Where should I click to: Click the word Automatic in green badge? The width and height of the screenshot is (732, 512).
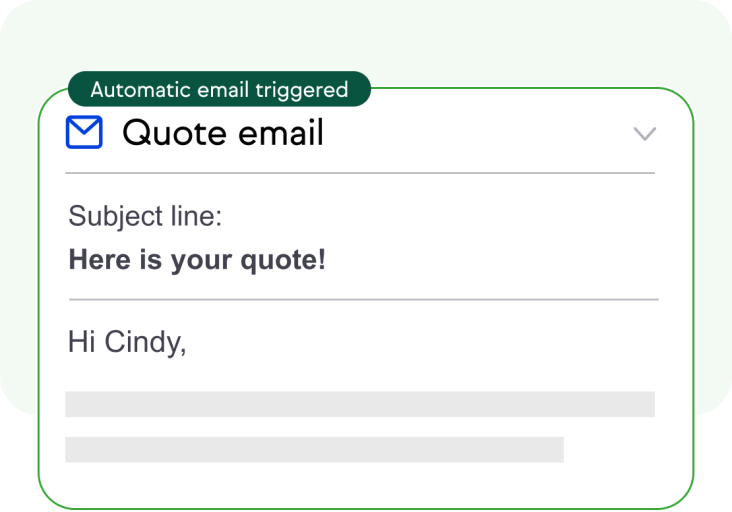[x=141, y=89]
